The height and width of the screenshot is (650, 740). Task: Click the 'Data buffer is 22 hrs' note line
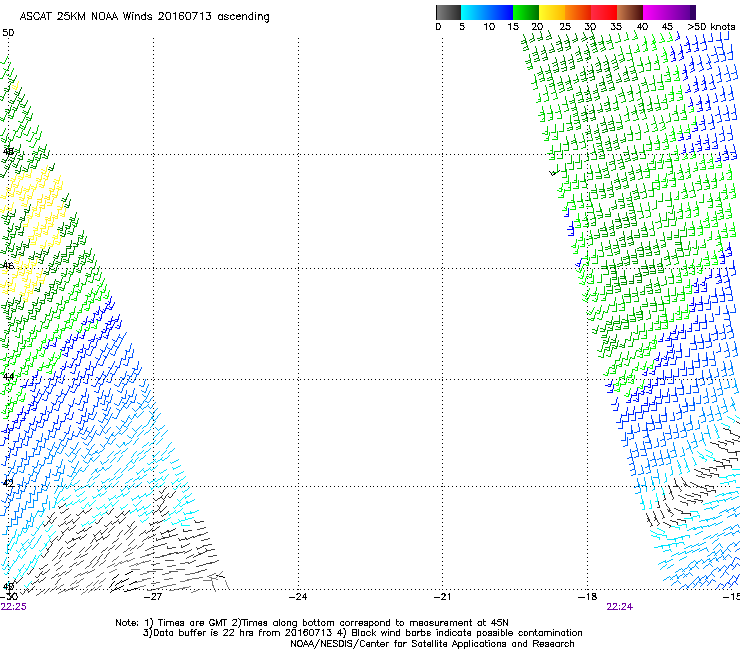[x=362, y=633]
